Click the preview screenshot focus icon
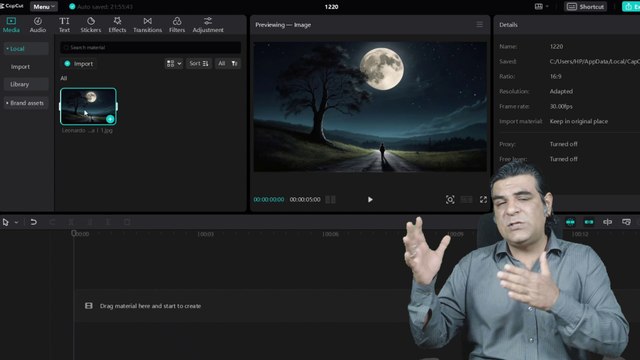 (x=450, y=200)
